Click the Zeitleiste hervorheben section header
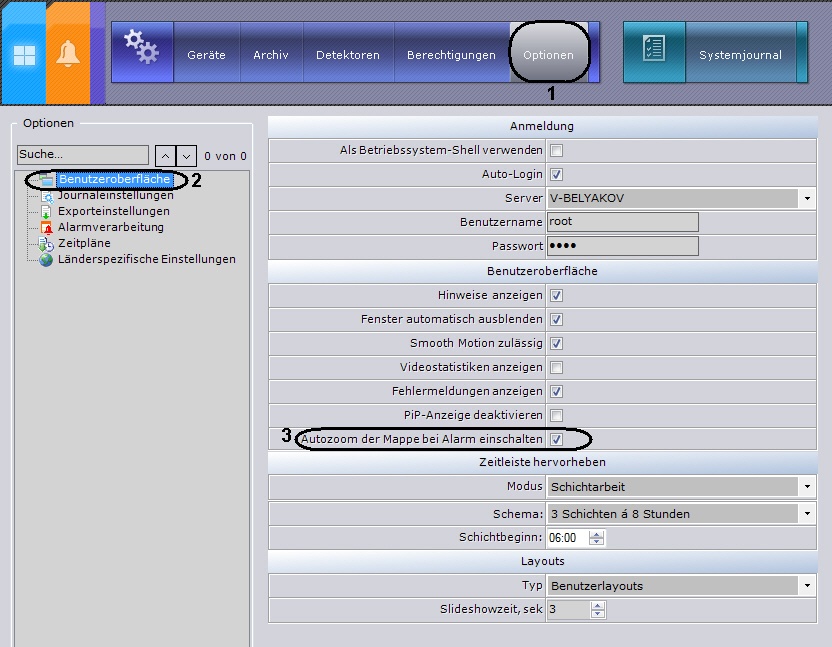The width and height of the screenshot is (832, 647). [x=542, y=462]
